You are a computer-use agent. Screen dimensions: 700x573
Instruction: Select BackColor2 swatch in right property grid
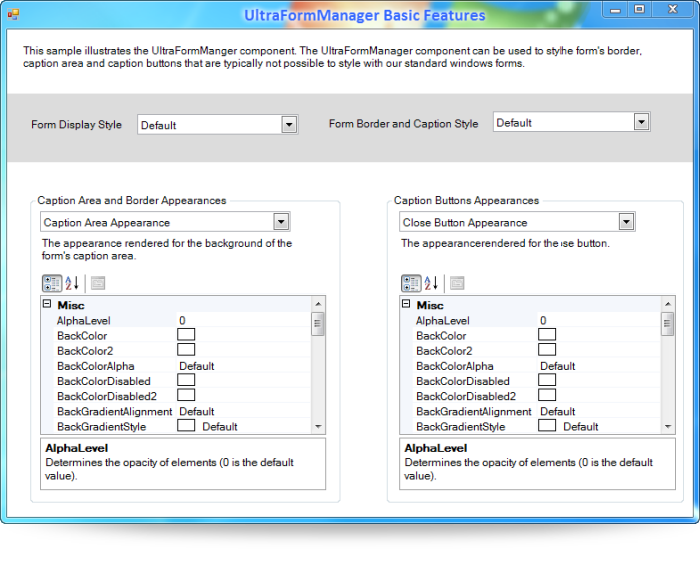pyautogui.click(x=547, y=350)
